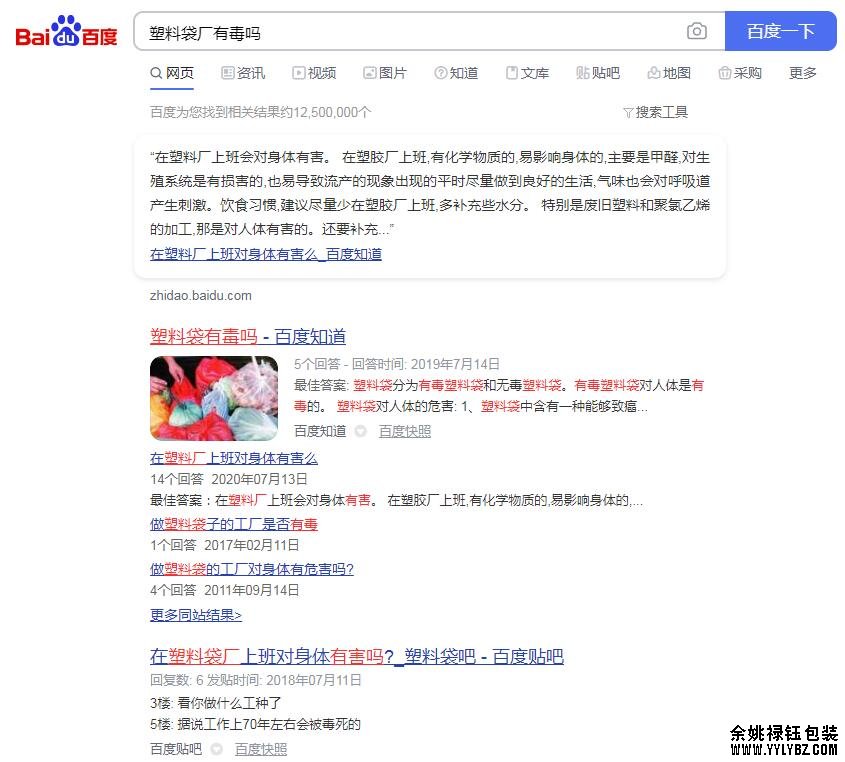Click the search query input field
This screenshot has width=845, height=762.
tap(410, 32)
